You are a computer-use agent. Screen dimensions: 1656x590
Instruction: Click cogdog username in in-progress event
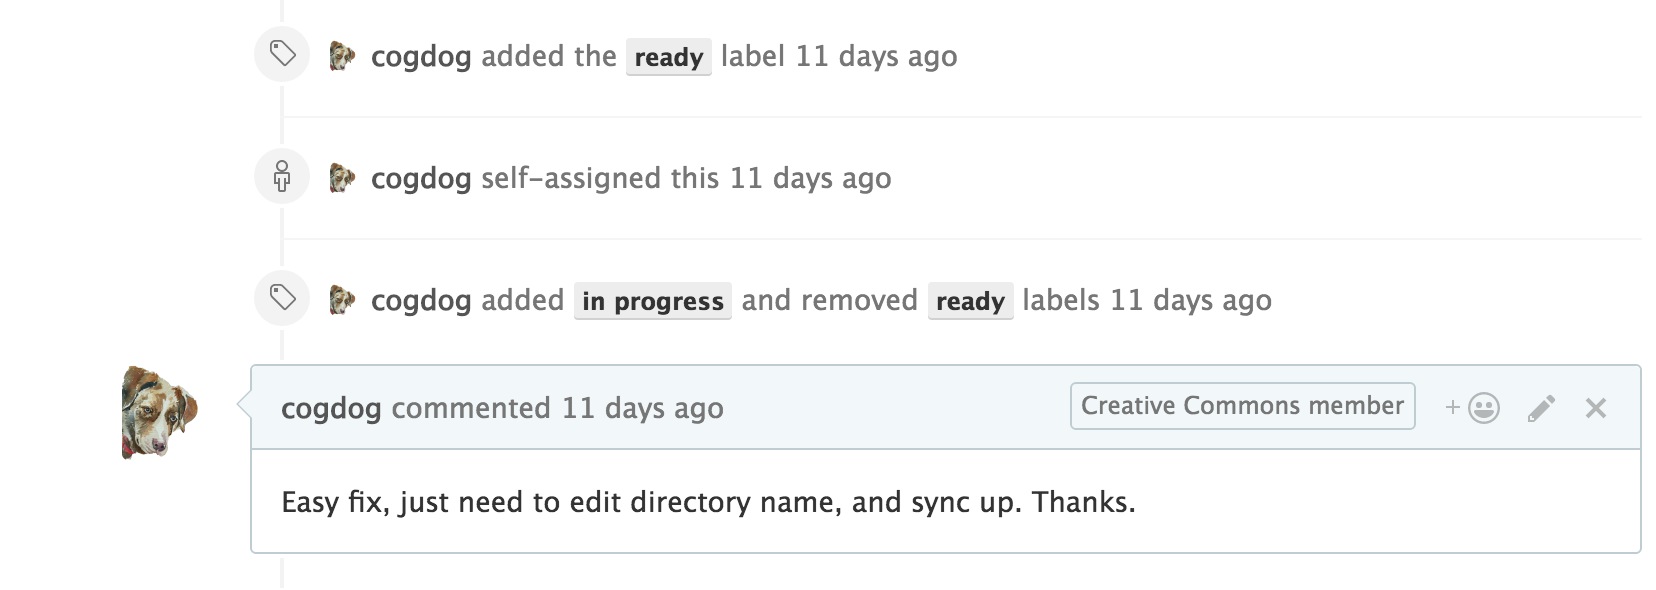[421, 300]
